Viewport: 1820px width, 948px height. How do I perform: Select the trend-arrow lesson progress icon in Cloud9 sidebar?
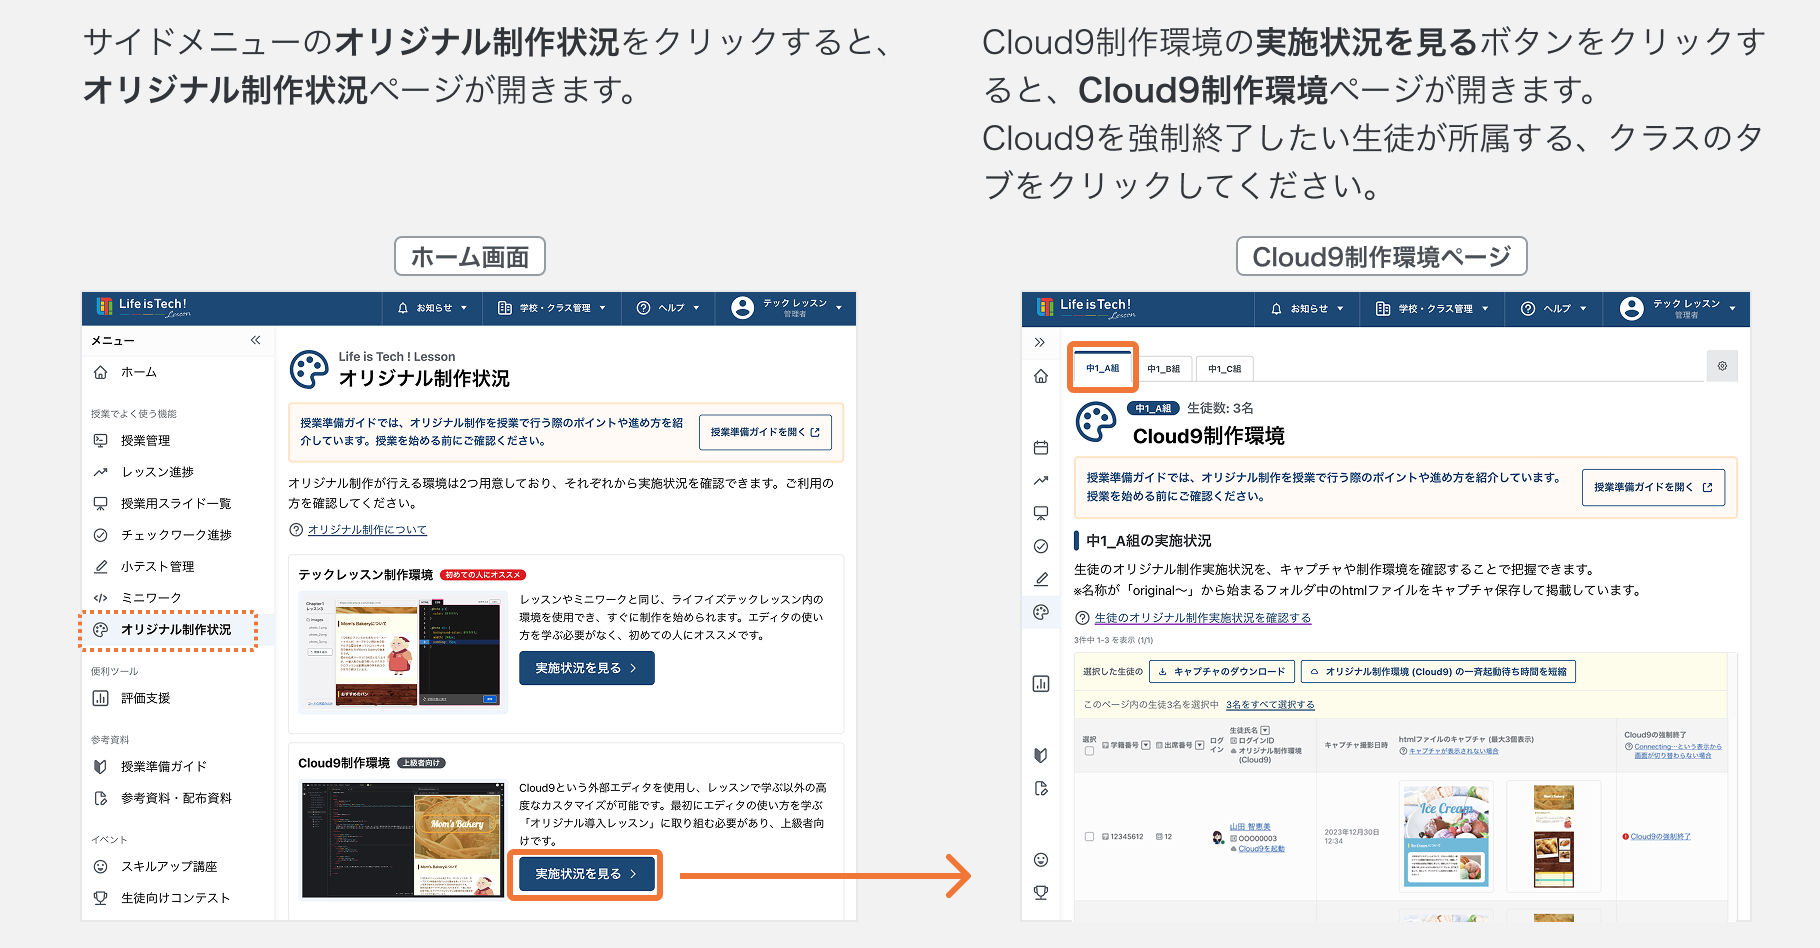(1041, 480)
